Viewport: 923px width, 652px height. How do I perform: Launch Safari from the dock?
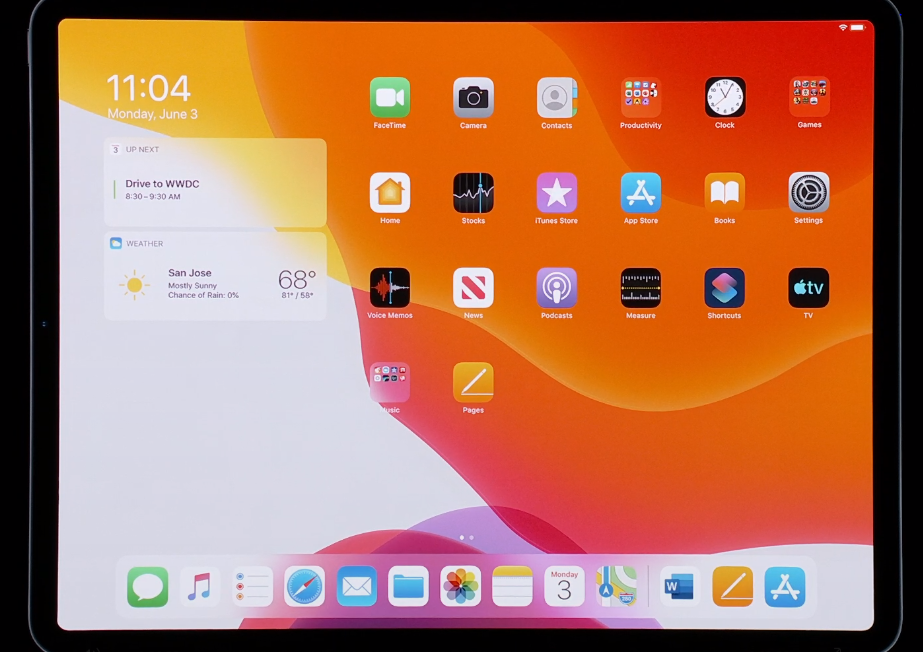[x=304, y=587]
